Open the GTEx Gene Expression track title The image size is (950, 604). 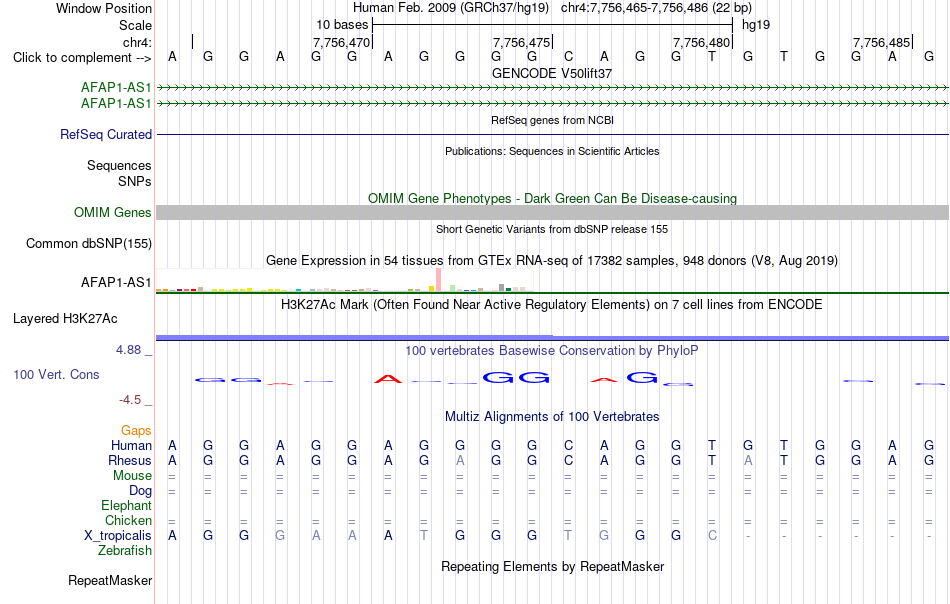[552, 261]
